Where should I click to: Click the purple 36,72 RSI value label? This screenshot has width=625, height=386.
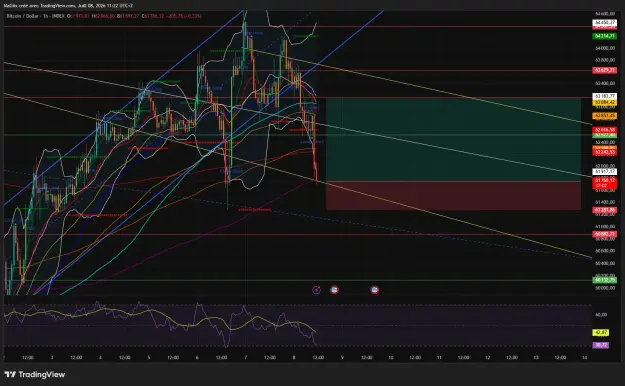point(601,345)
